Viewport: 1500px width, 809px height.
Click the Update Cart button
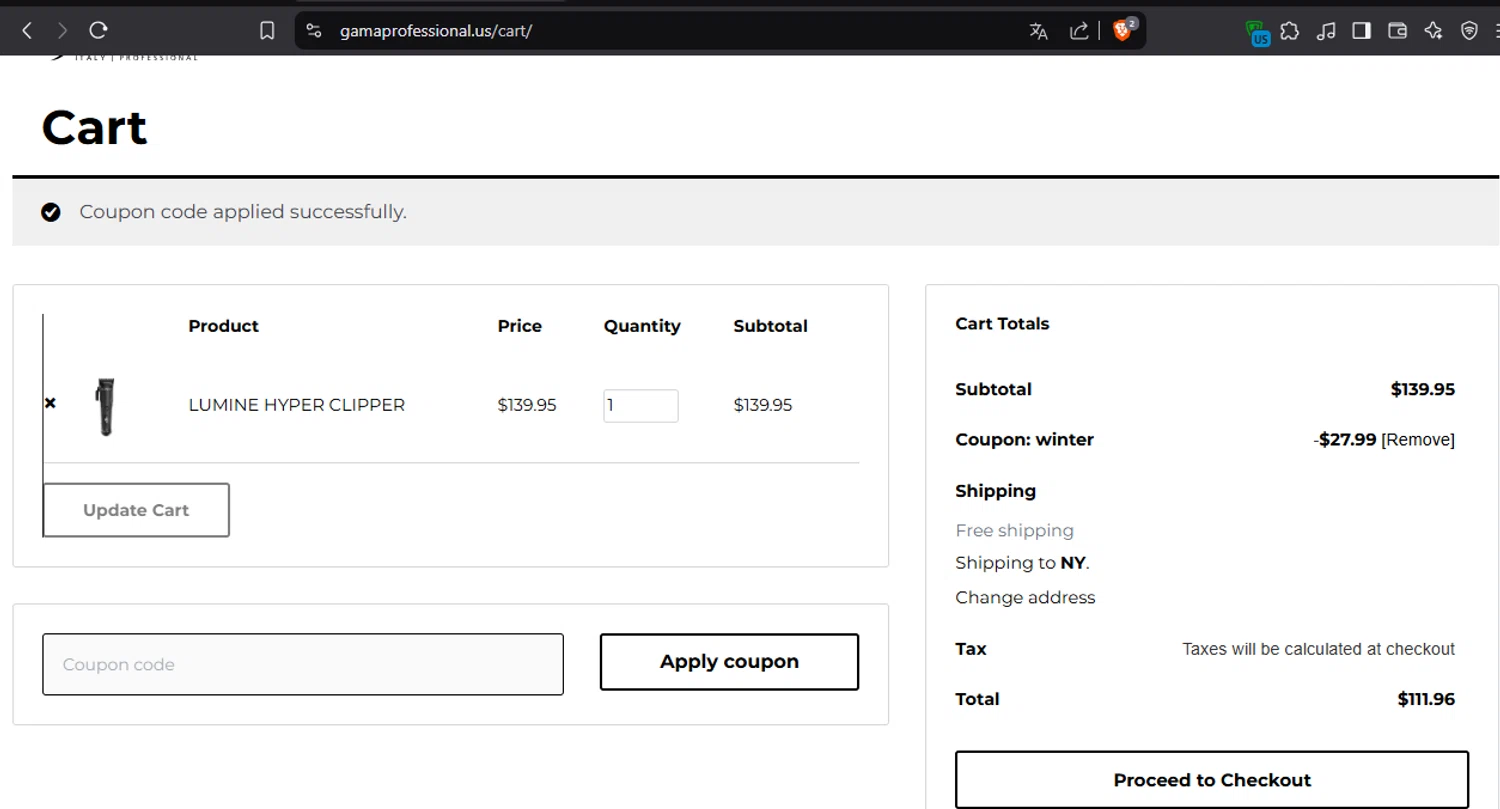tap(136, 510)
